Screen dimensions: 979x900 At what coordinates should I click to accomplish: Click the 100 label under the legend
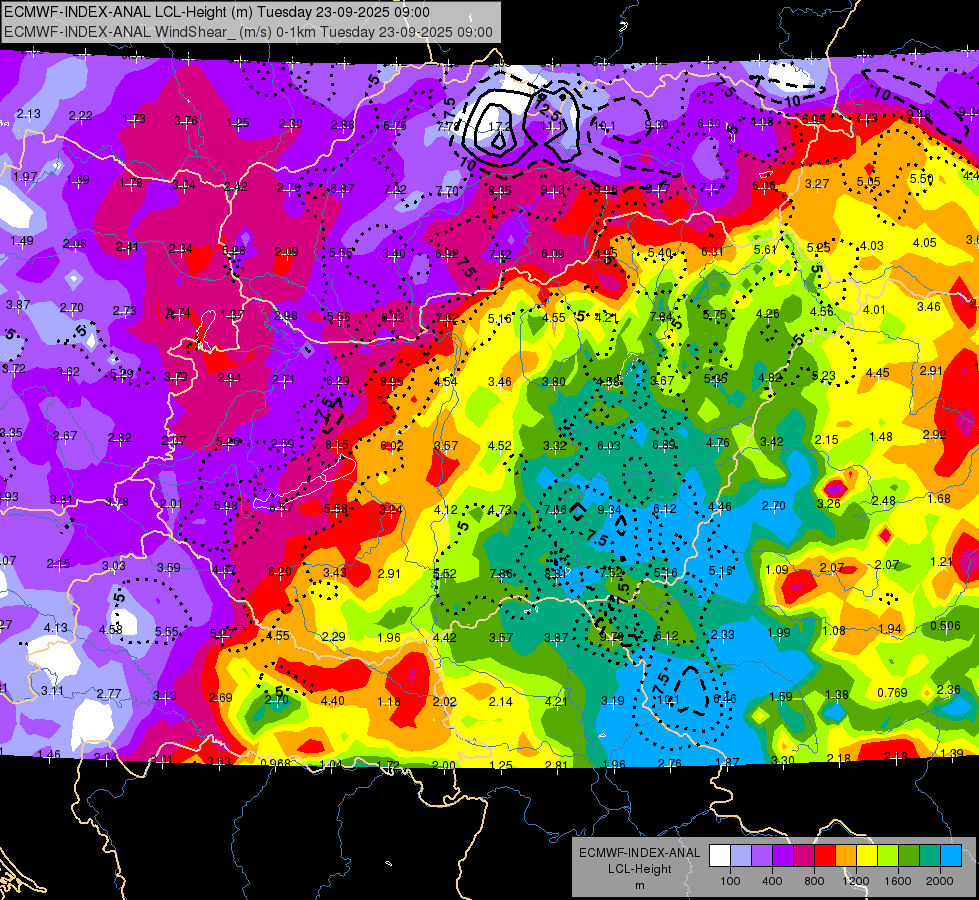pyautogui.click(x=730, y=881)
